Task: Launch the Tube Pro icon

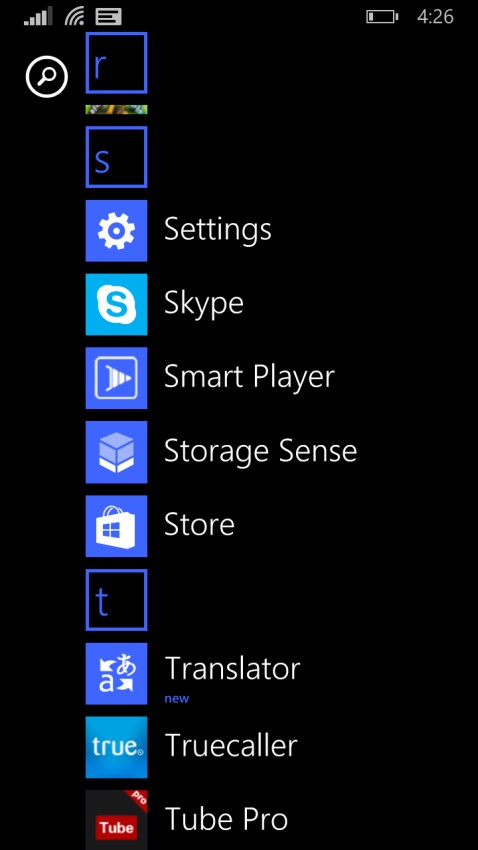Action: (117, 820)
